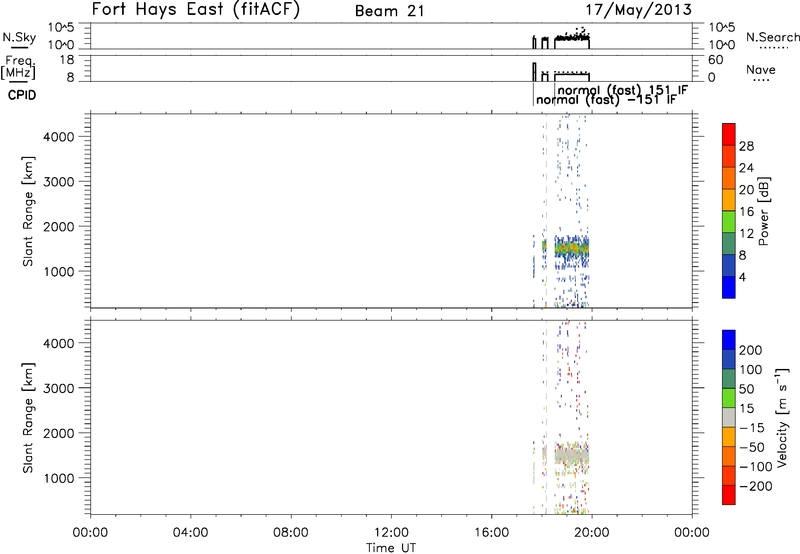Click the green 12 dB Power colorbar segment
The image size is (800, 554).
coord(729,222)
